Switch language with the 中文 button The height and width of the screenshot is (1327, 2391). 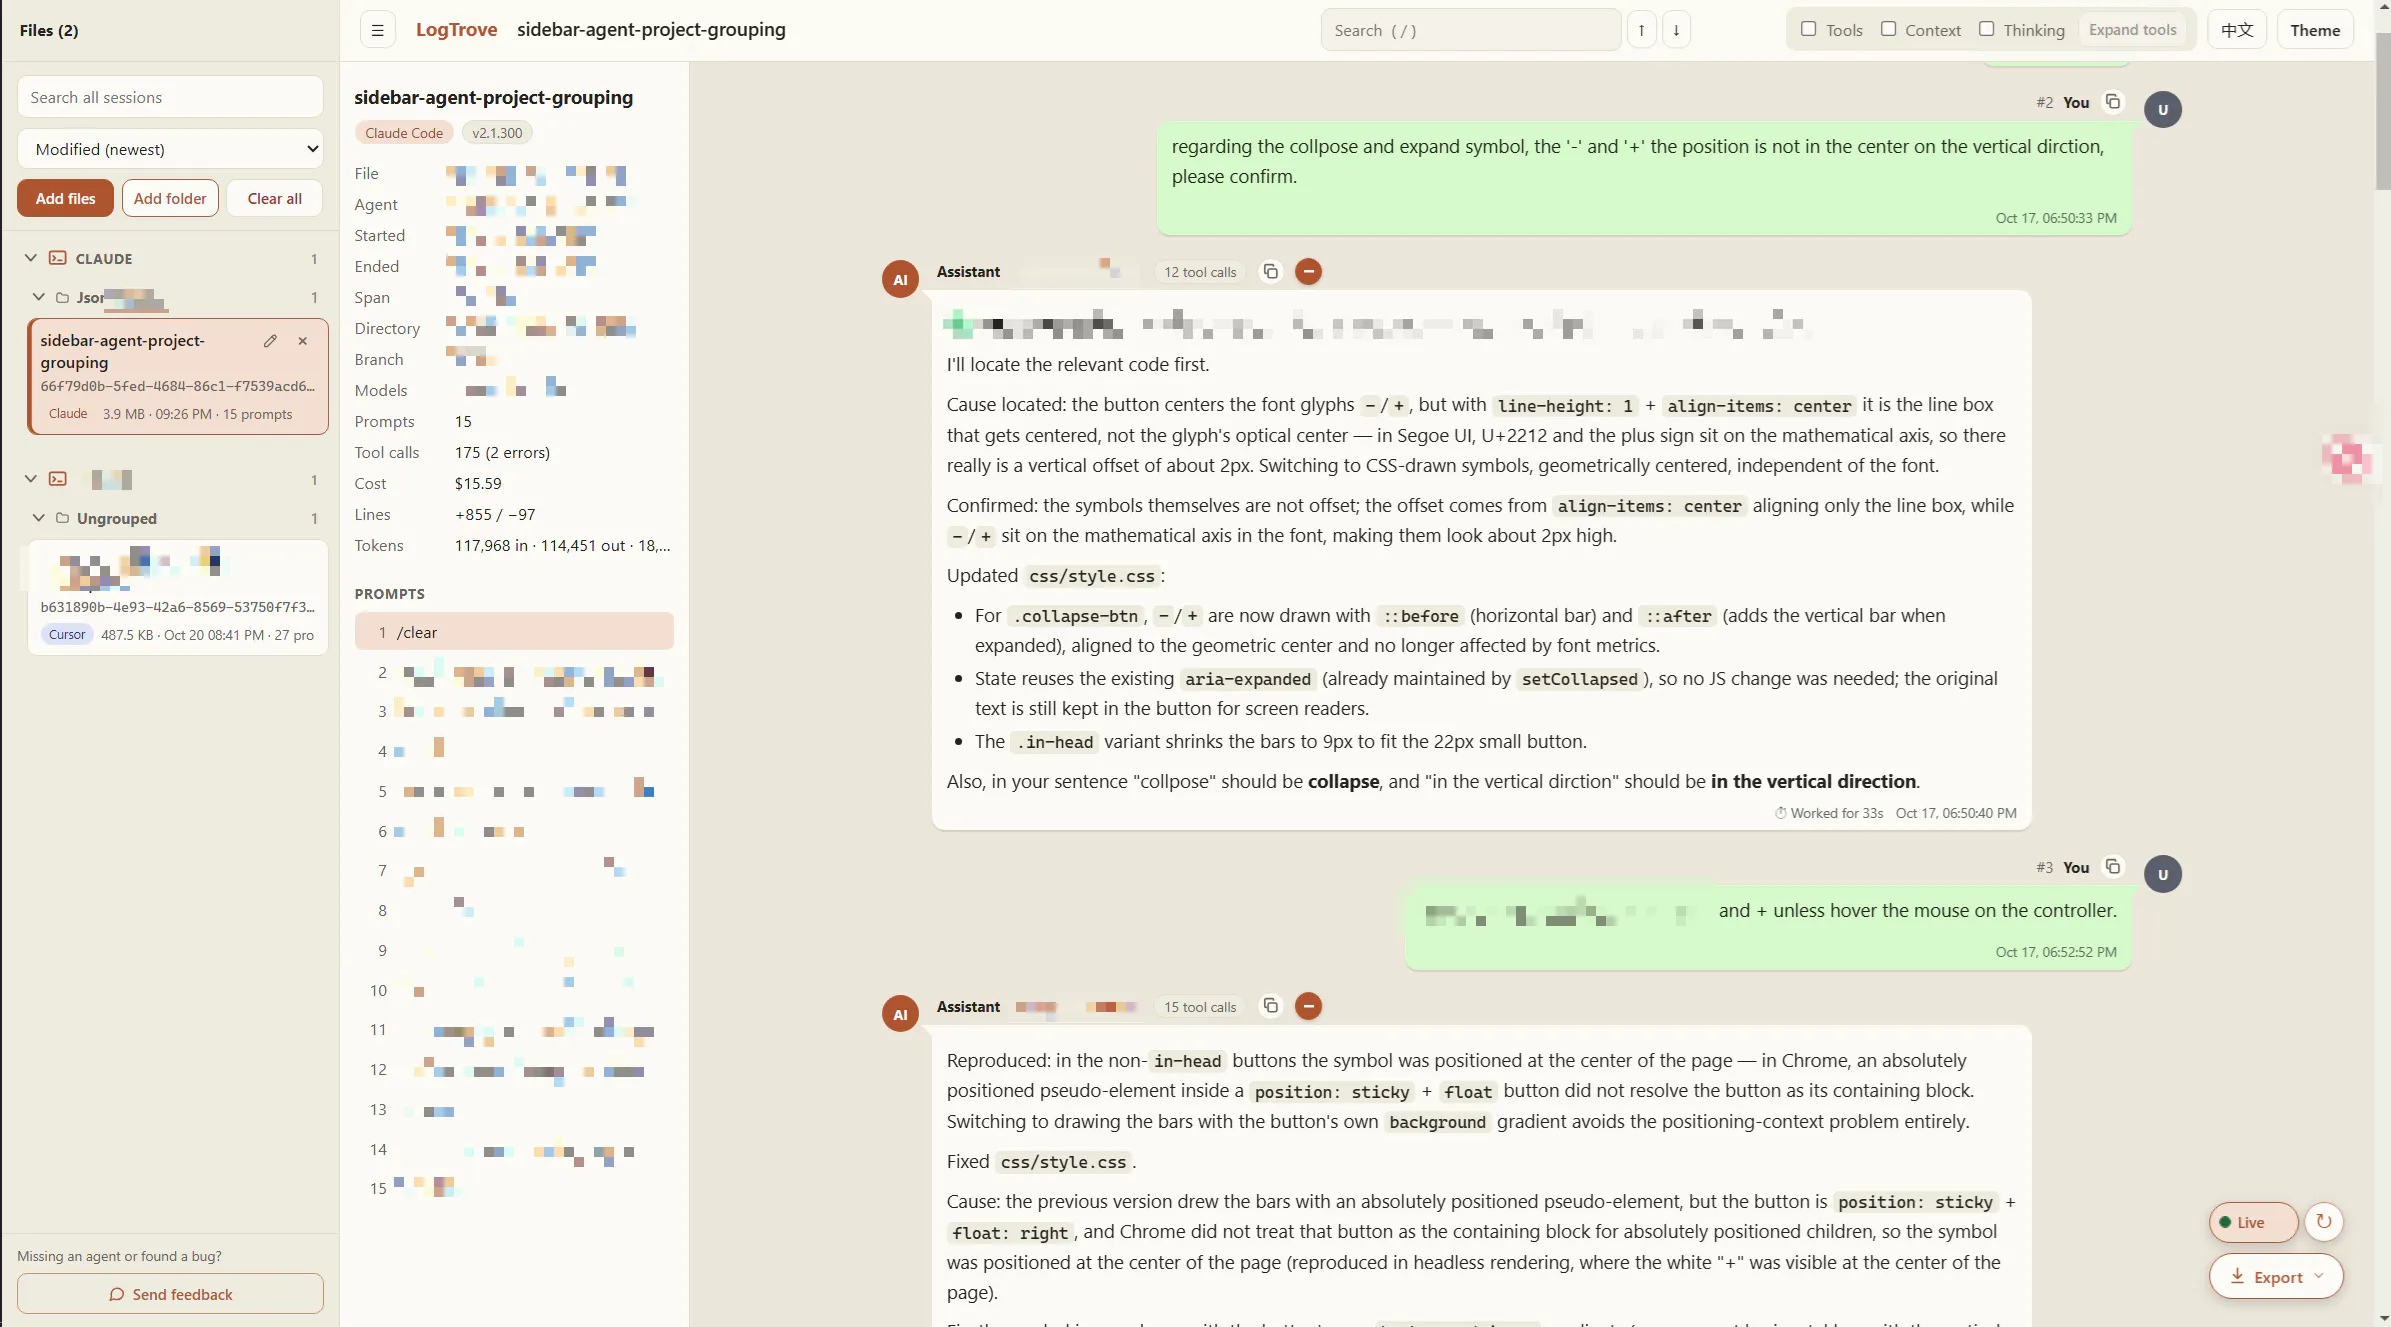tap(2237, 30)
